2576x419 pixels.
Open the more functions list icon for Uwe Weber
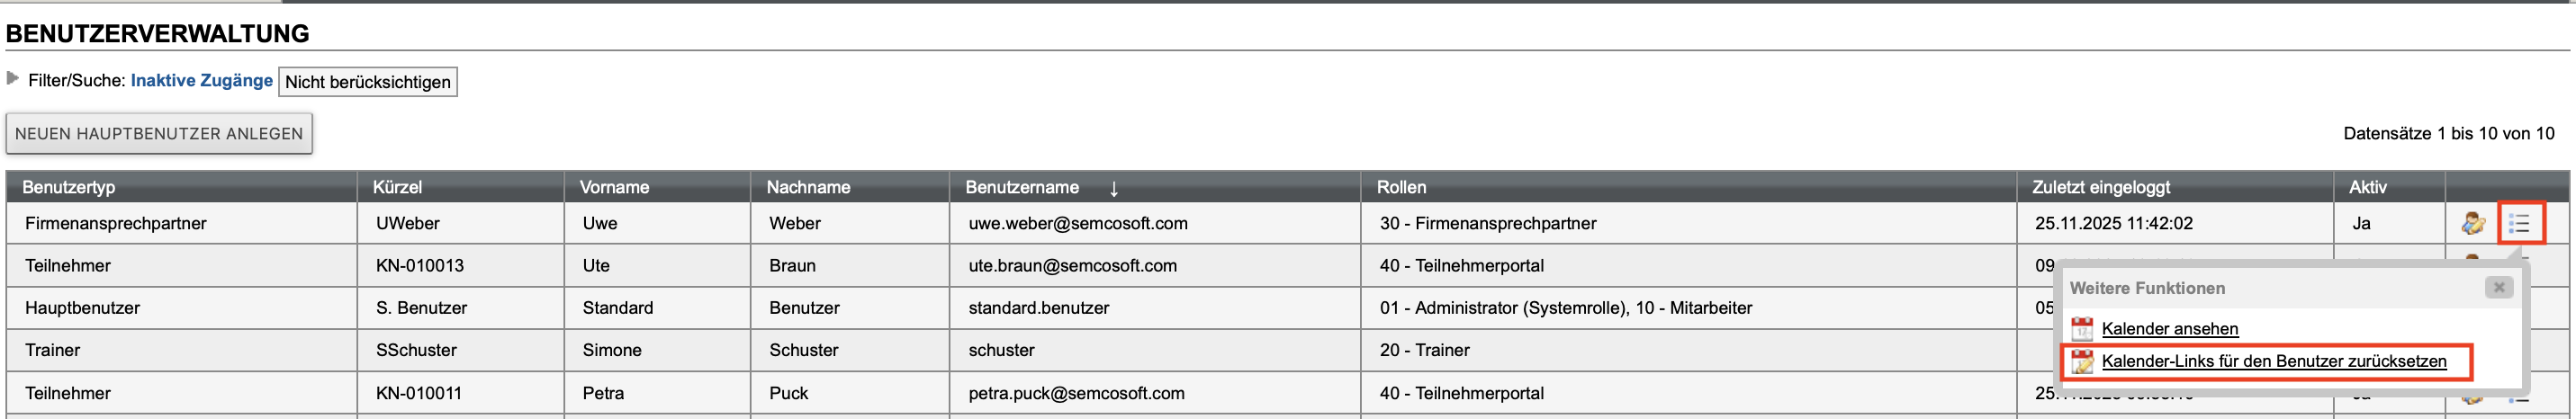[x=2519, y=223]
